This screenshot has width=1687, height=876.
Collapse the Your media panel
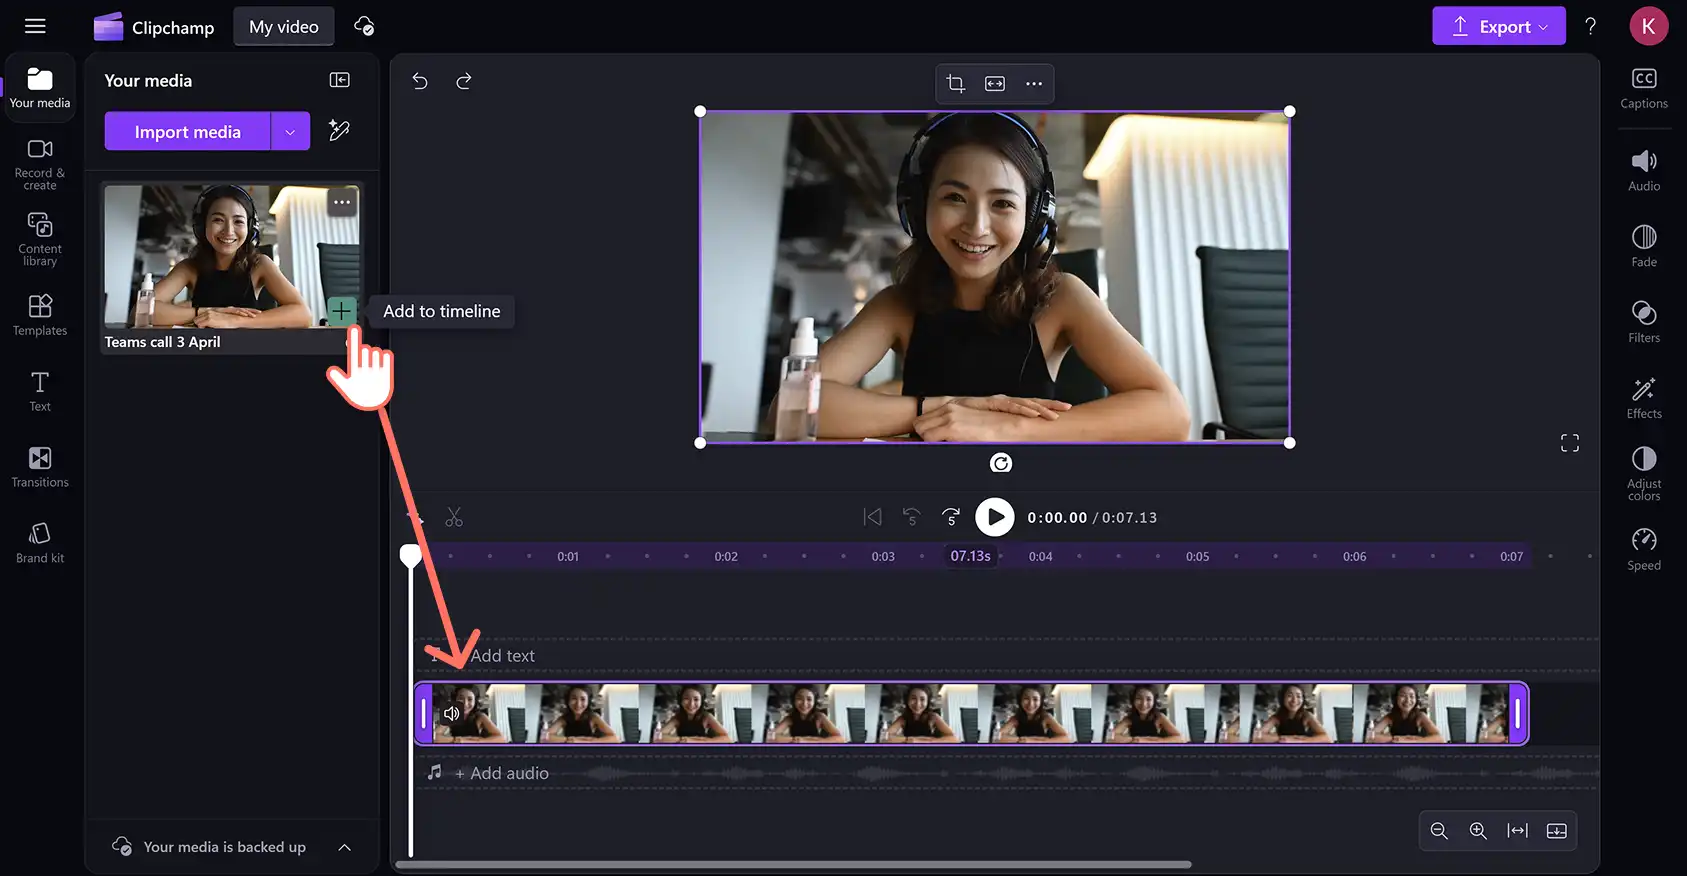340,80
